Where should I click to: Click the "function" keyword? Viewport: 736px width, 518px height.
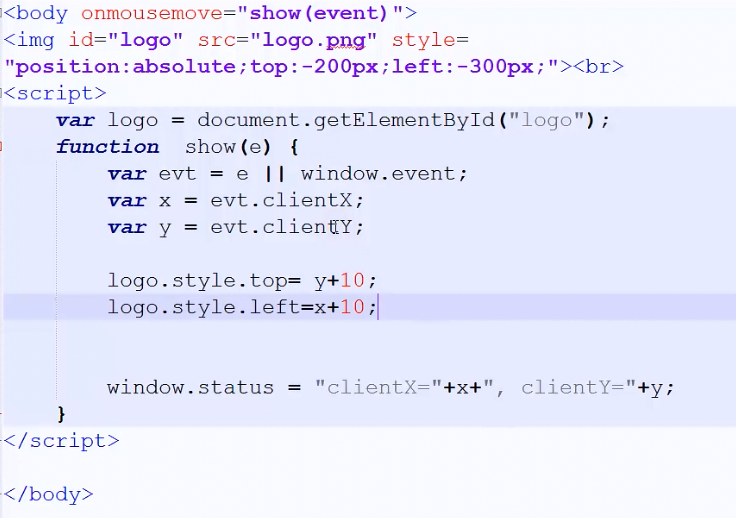tap(107, 147)
